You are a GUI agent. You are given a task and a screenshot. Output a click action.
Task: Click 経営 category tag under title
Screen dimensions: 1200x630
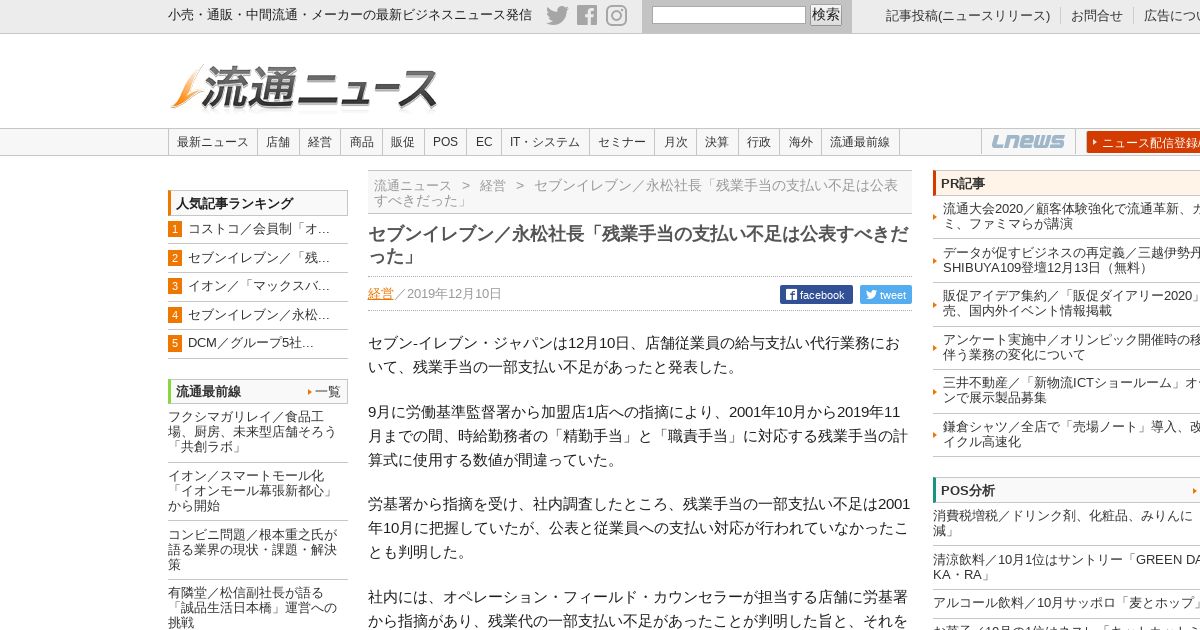coord(381,294)
